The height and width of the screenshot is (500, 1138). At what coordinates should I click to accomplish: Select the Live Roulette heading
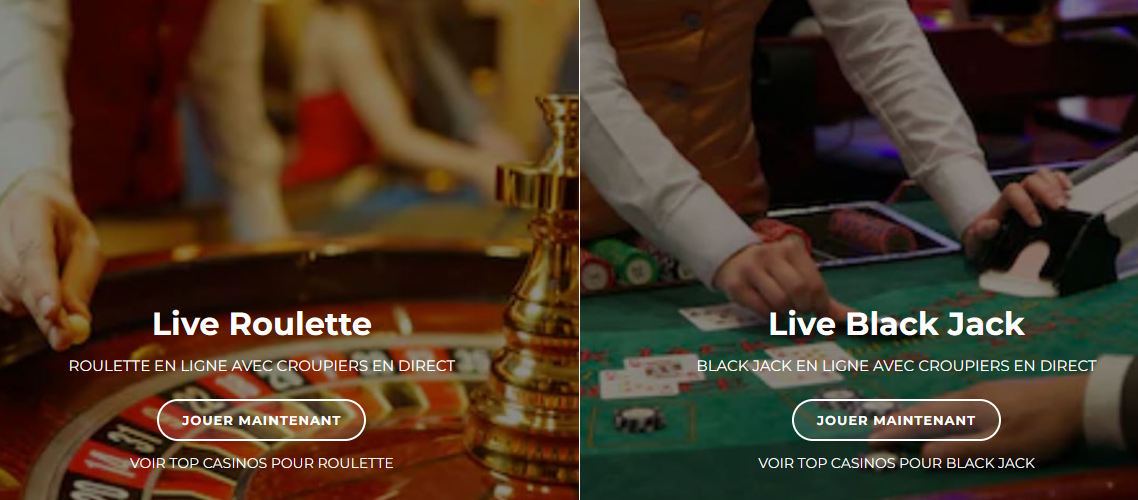pyautogui.click(x=261, y=324)
